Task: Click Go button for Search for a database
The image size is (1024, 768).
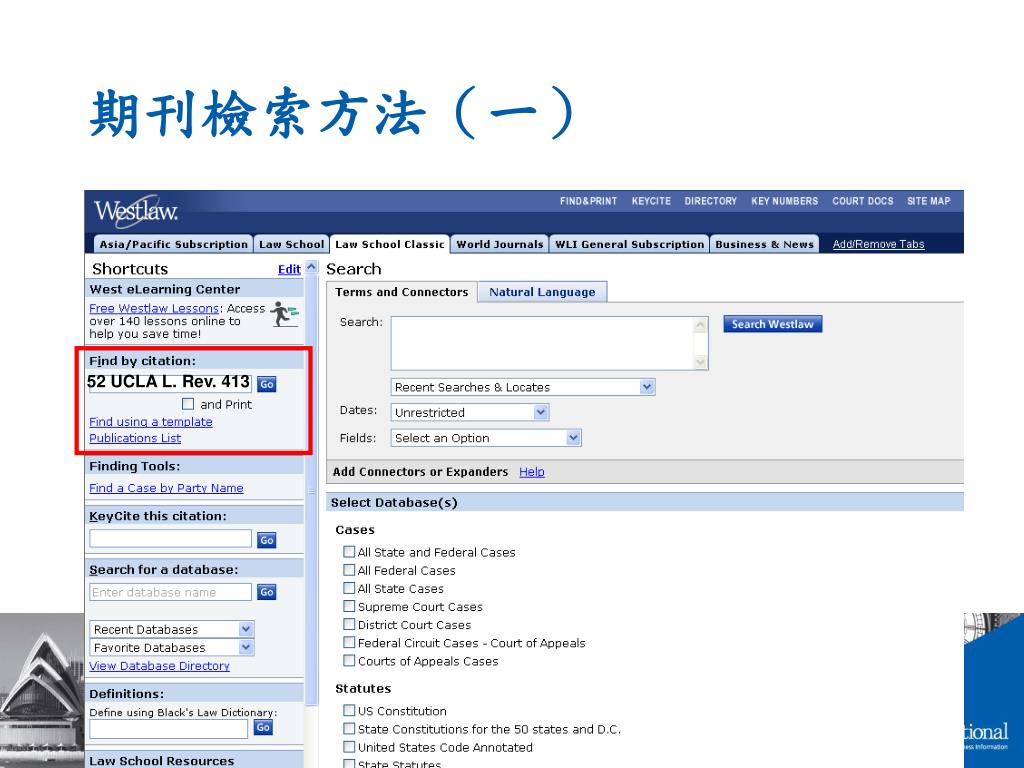Action: pos(266,592)
